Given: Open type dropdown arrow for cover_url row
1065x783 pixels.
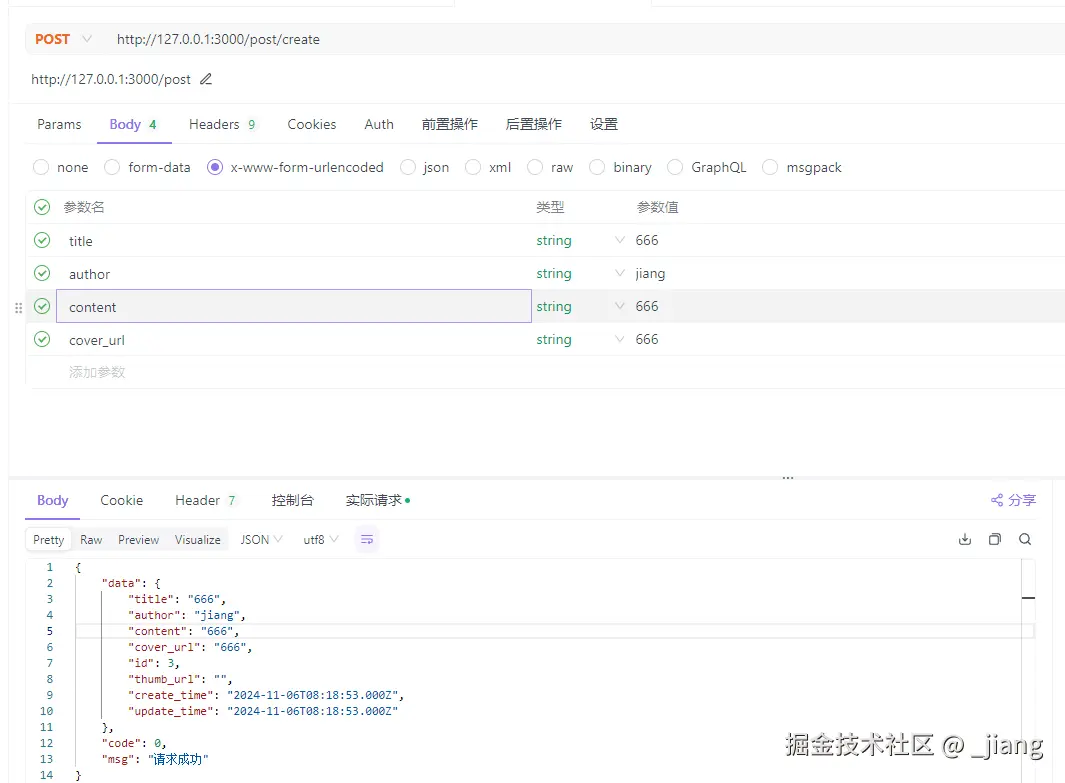Looking at the screenshot, I should tap(619, 339).
